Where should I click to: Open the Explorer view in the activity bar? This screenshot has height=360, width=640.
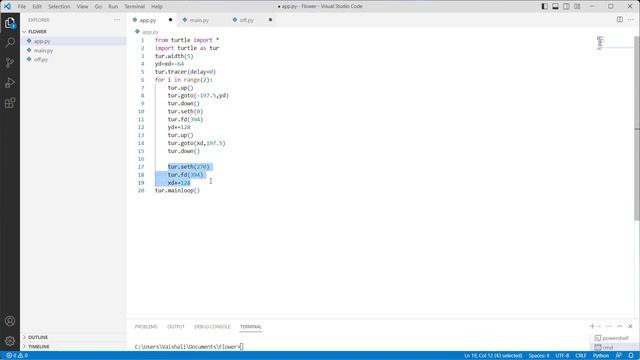10,23
